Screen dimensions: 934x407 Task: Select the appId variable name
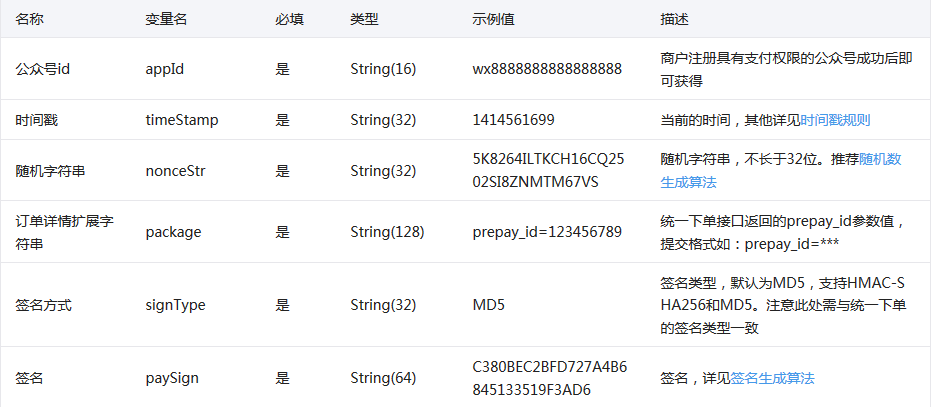[164, 69]
